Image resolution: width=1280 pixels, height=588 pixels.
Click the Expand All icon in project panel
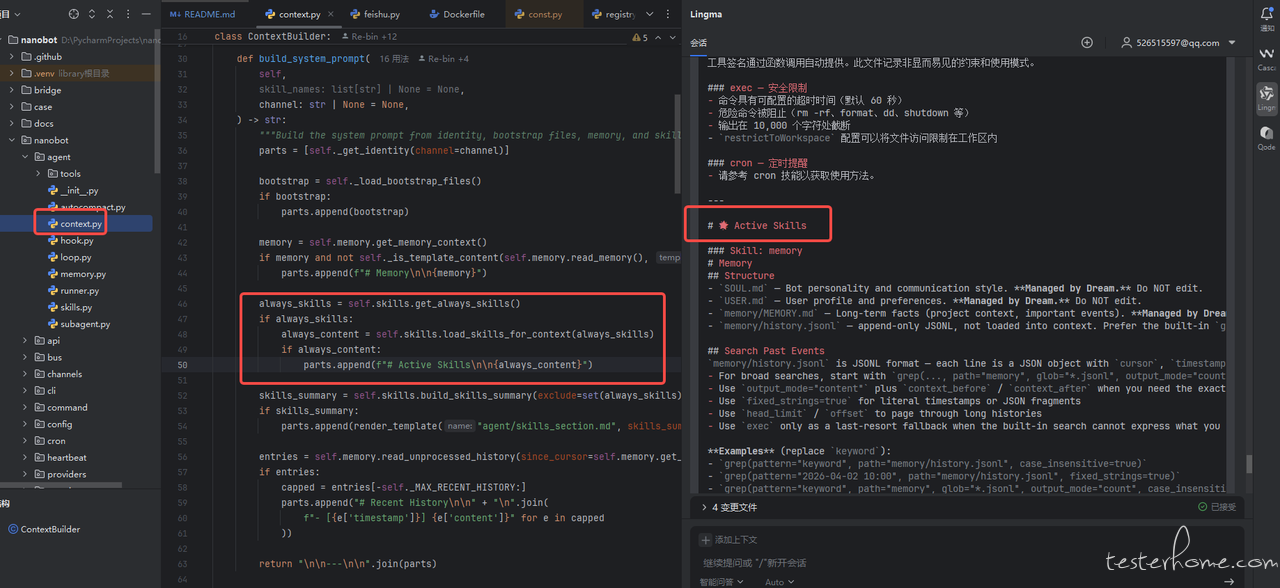click(x=93, y=14)
